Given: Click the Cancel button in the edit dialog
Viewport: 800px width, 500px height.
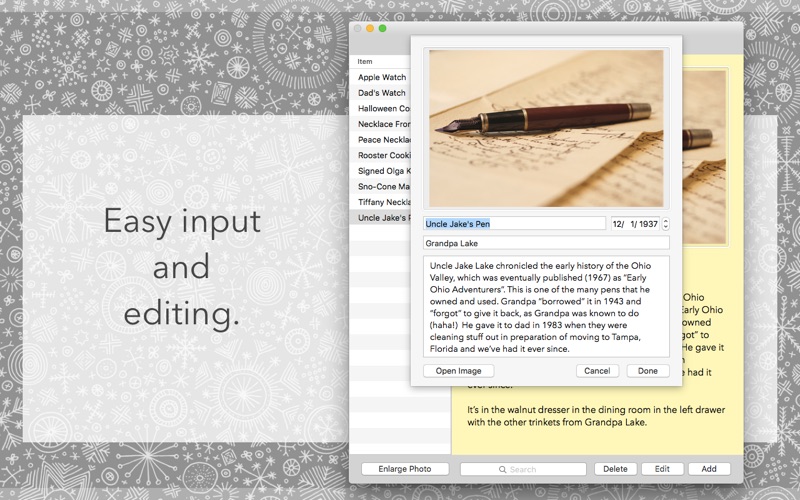Looking at the screenshot, I should [597, 371].
